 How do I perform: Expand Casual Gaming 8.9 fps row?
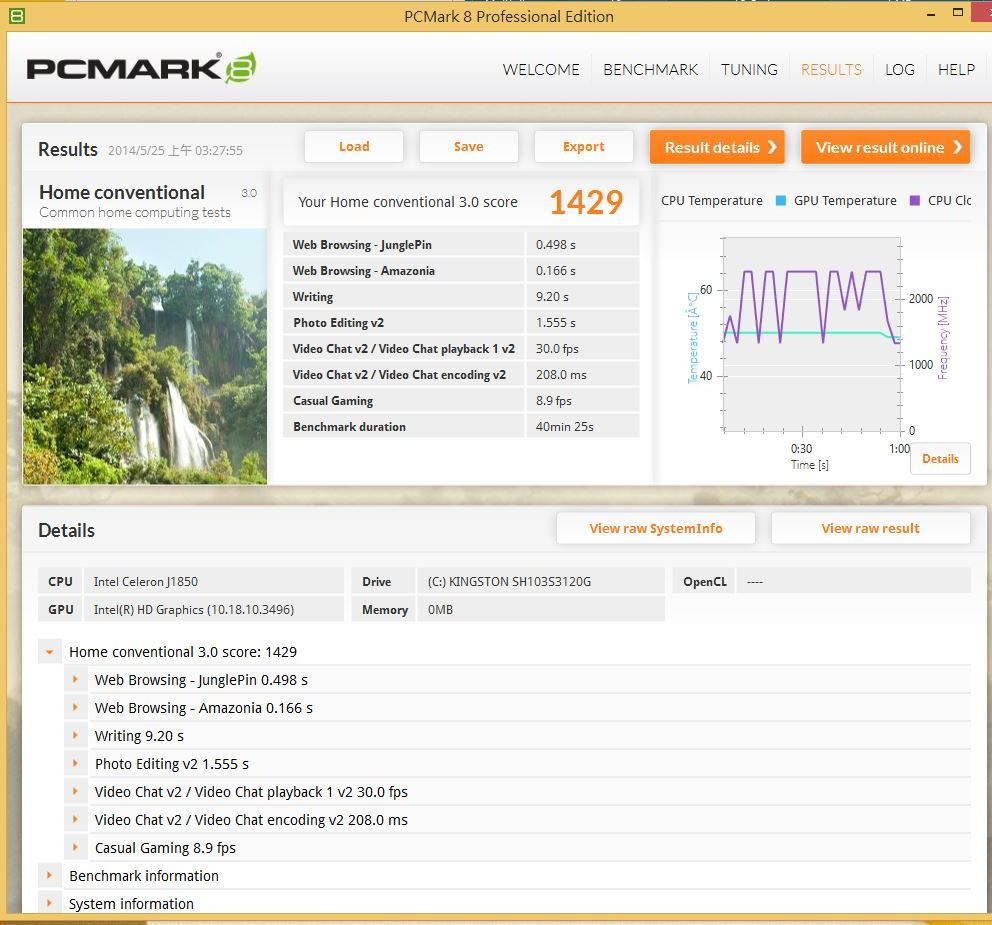75,847
